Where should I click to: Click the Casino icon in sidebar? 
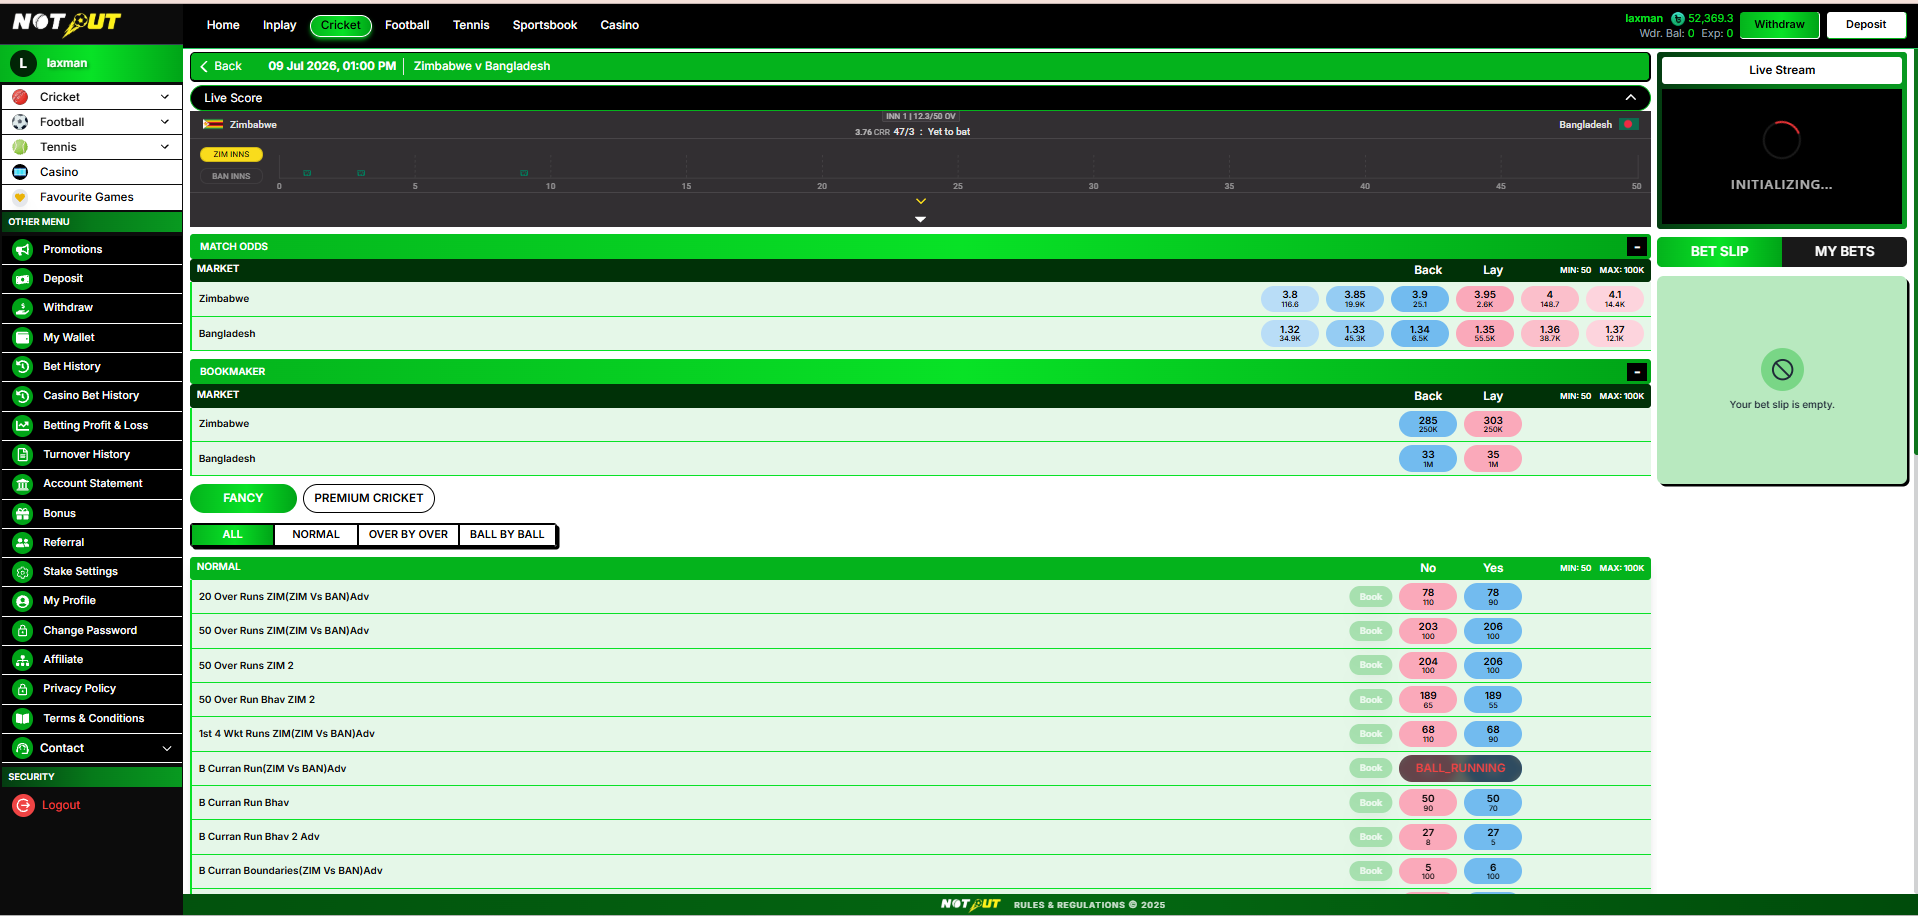[20, 172]
